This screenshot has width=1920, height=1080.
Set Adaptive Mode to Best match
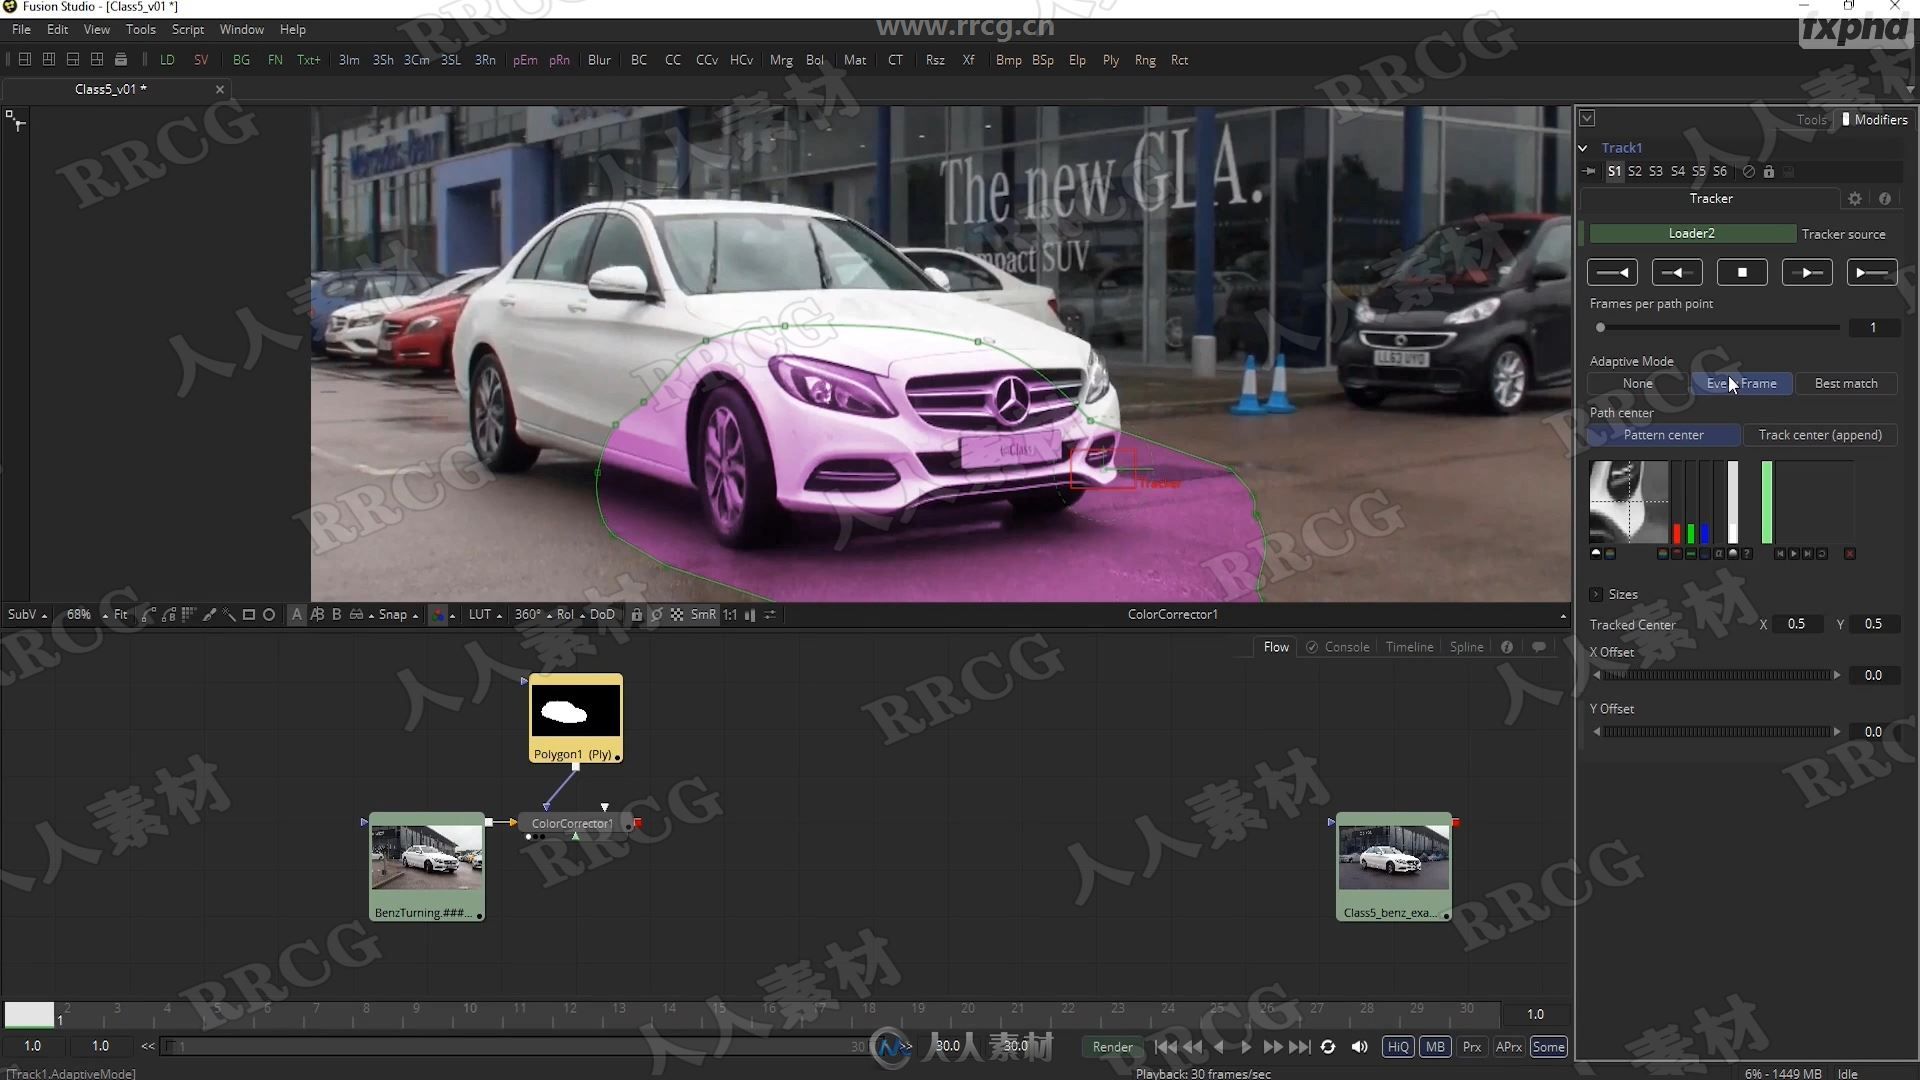[x=1845, y=383]
